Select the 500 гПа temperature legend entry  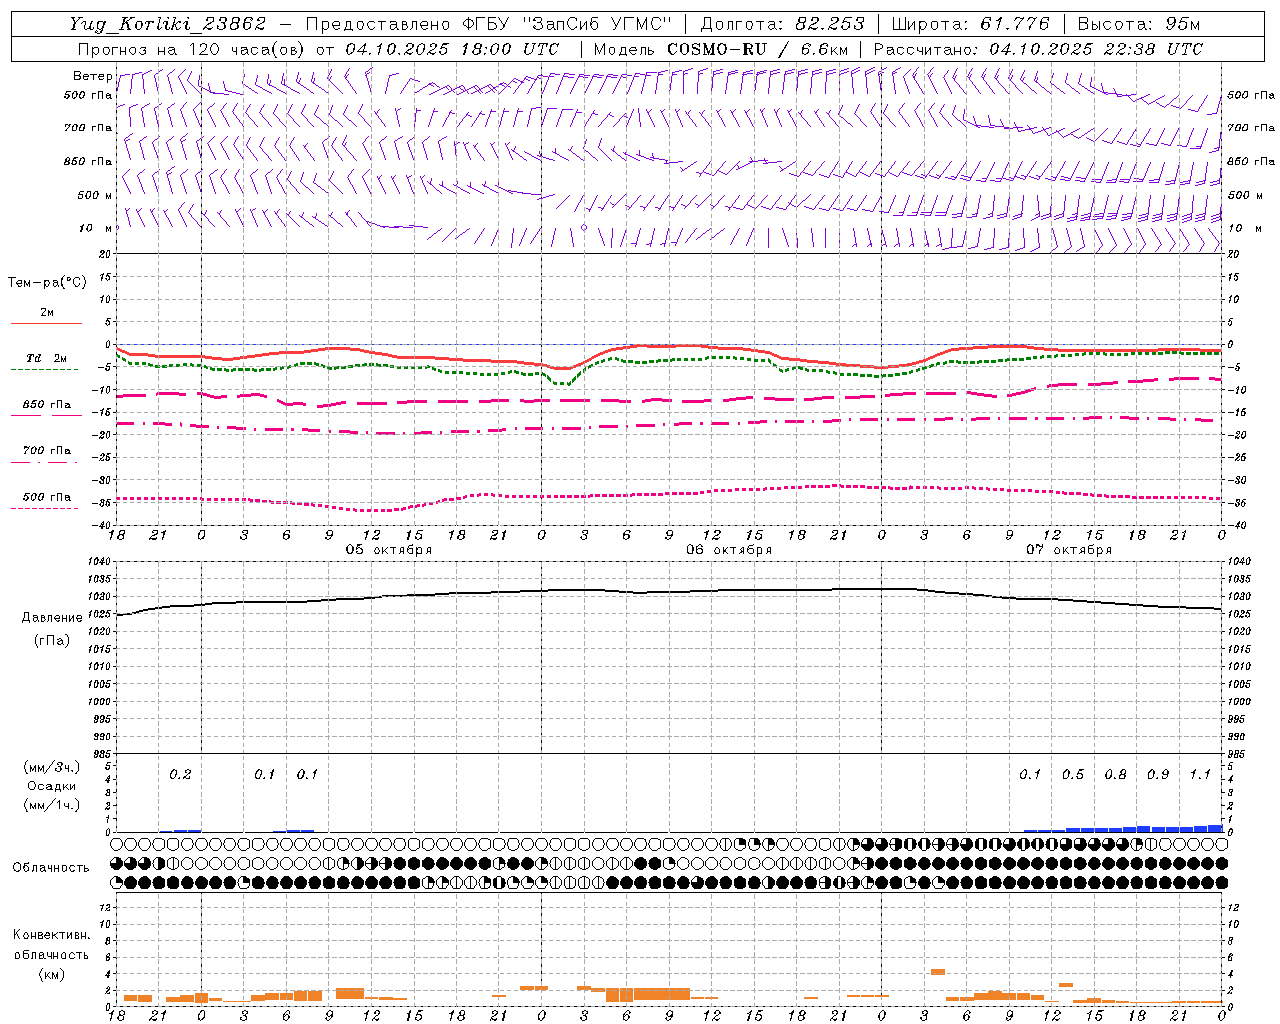click(x=46, y=497)
